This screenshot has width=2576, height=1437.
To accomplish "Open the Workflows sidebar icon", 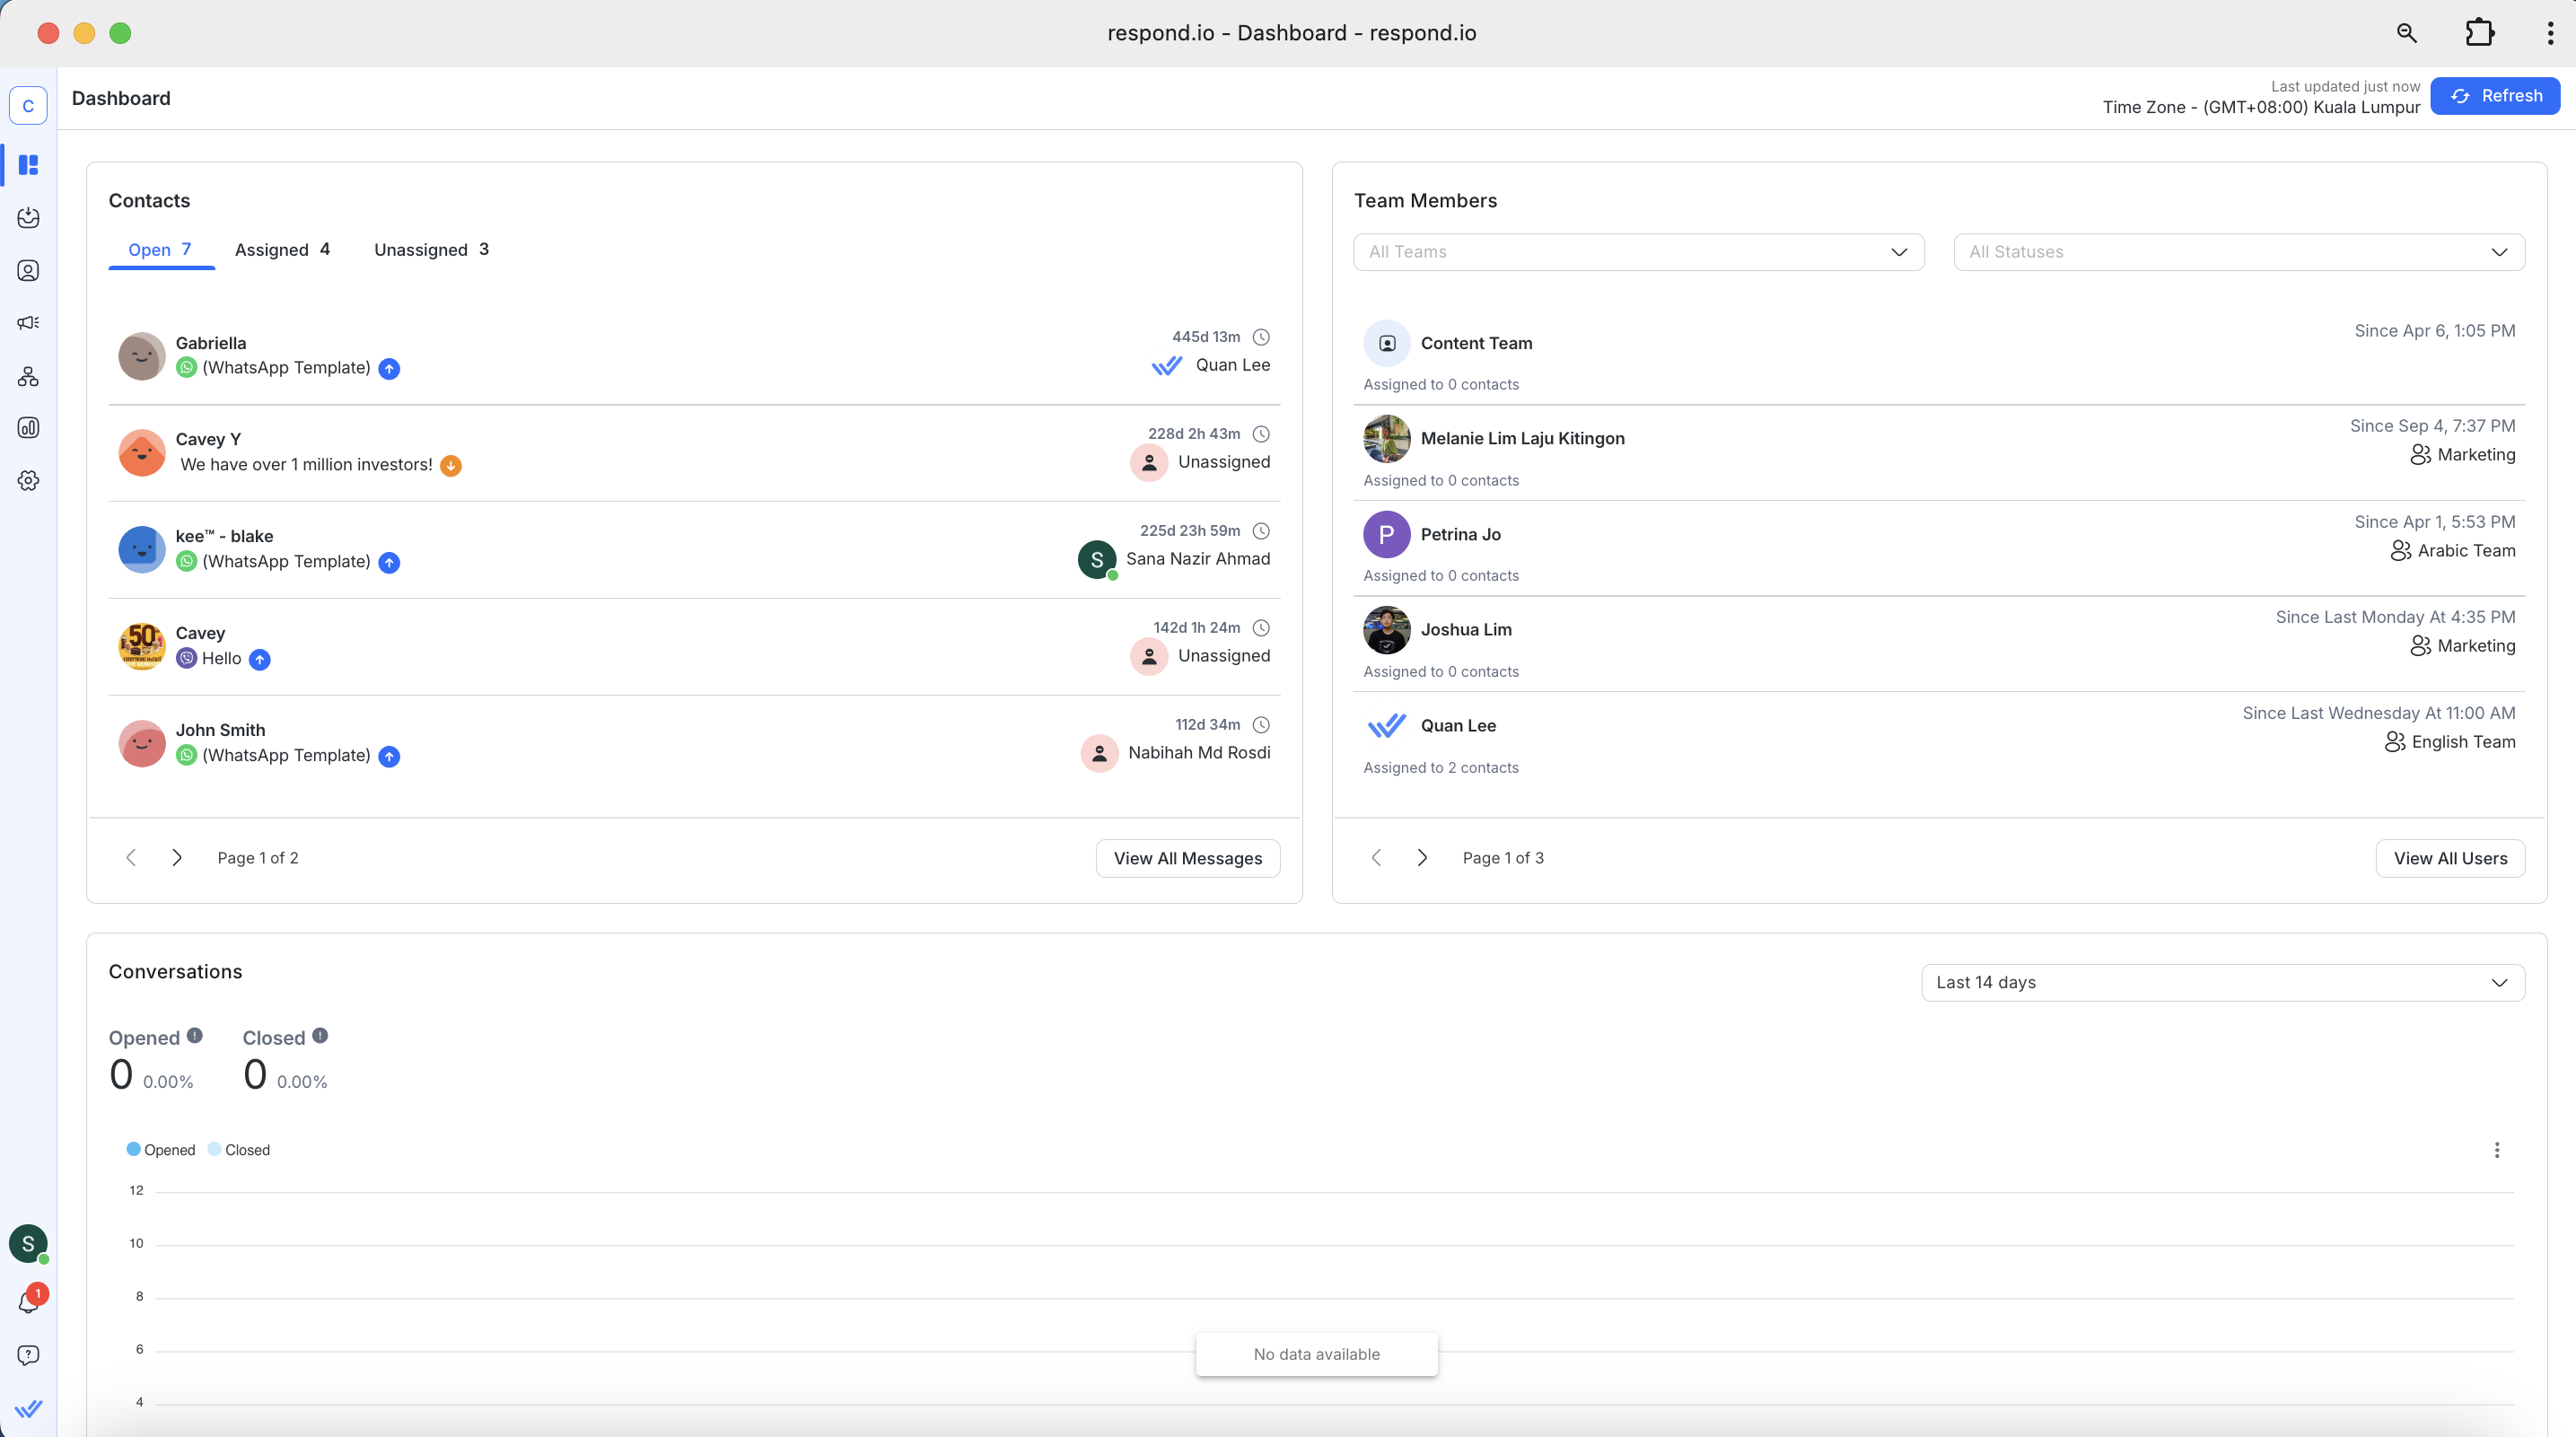I will 28,376.
